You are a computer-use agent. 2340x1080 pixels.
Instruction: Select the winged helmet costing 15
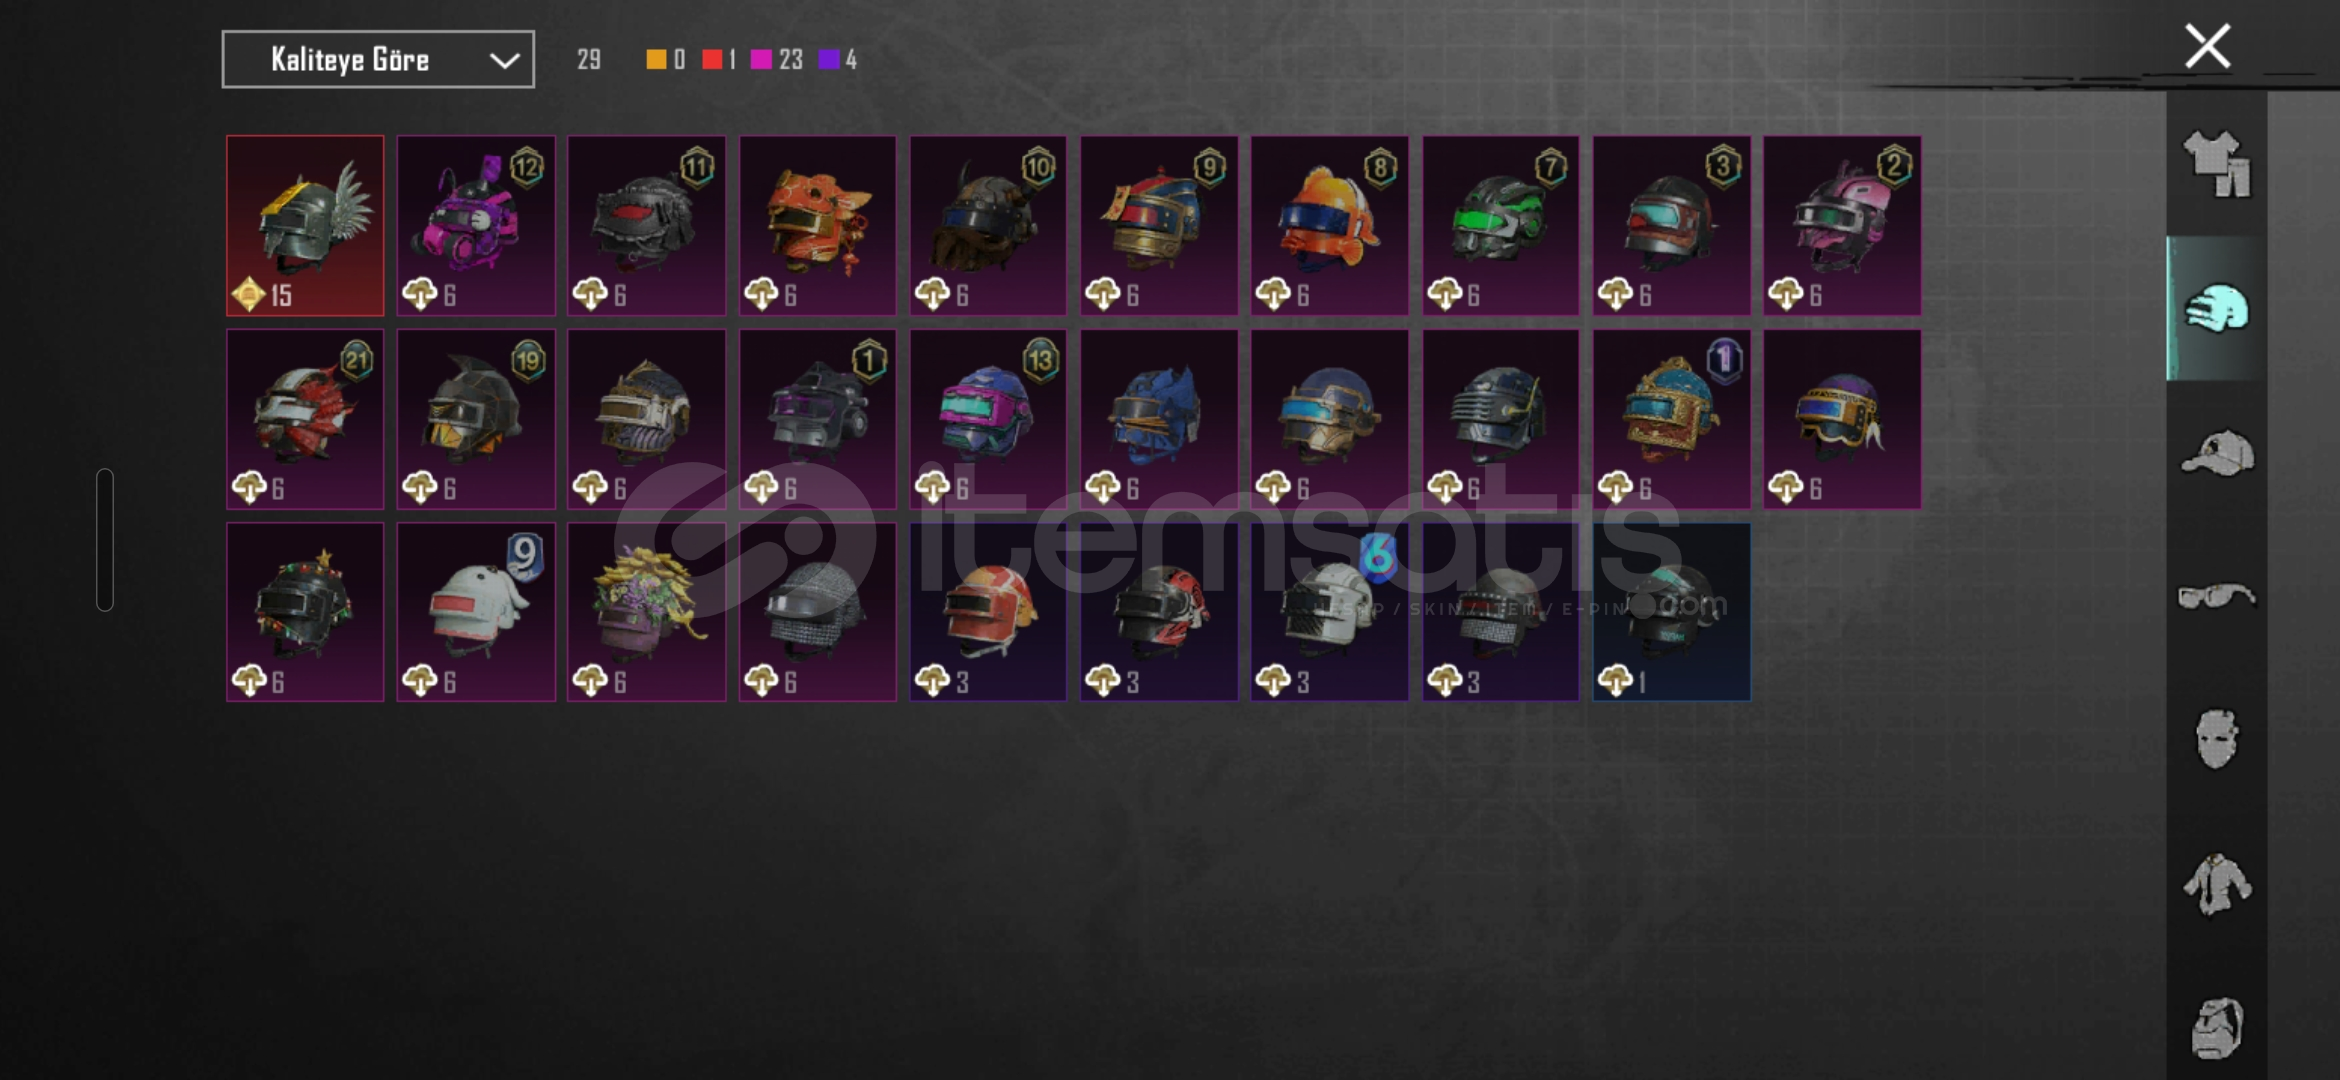point(305,226)
